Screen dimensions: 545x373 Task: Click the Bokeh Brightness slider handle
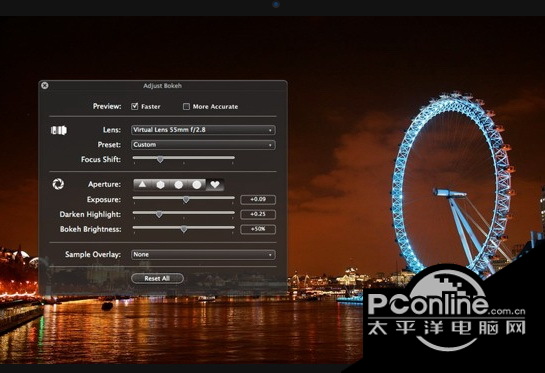(184, 229)
